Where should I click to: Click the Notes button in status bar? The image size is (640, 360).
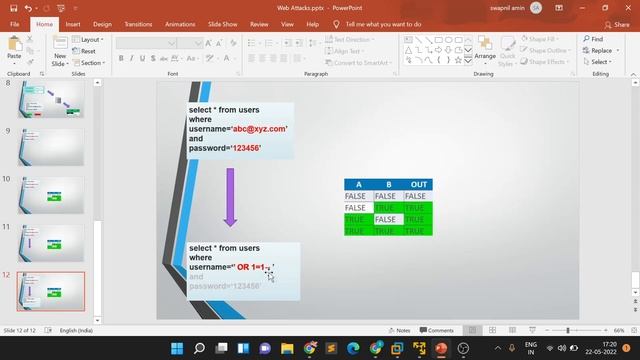coord(399,330)
